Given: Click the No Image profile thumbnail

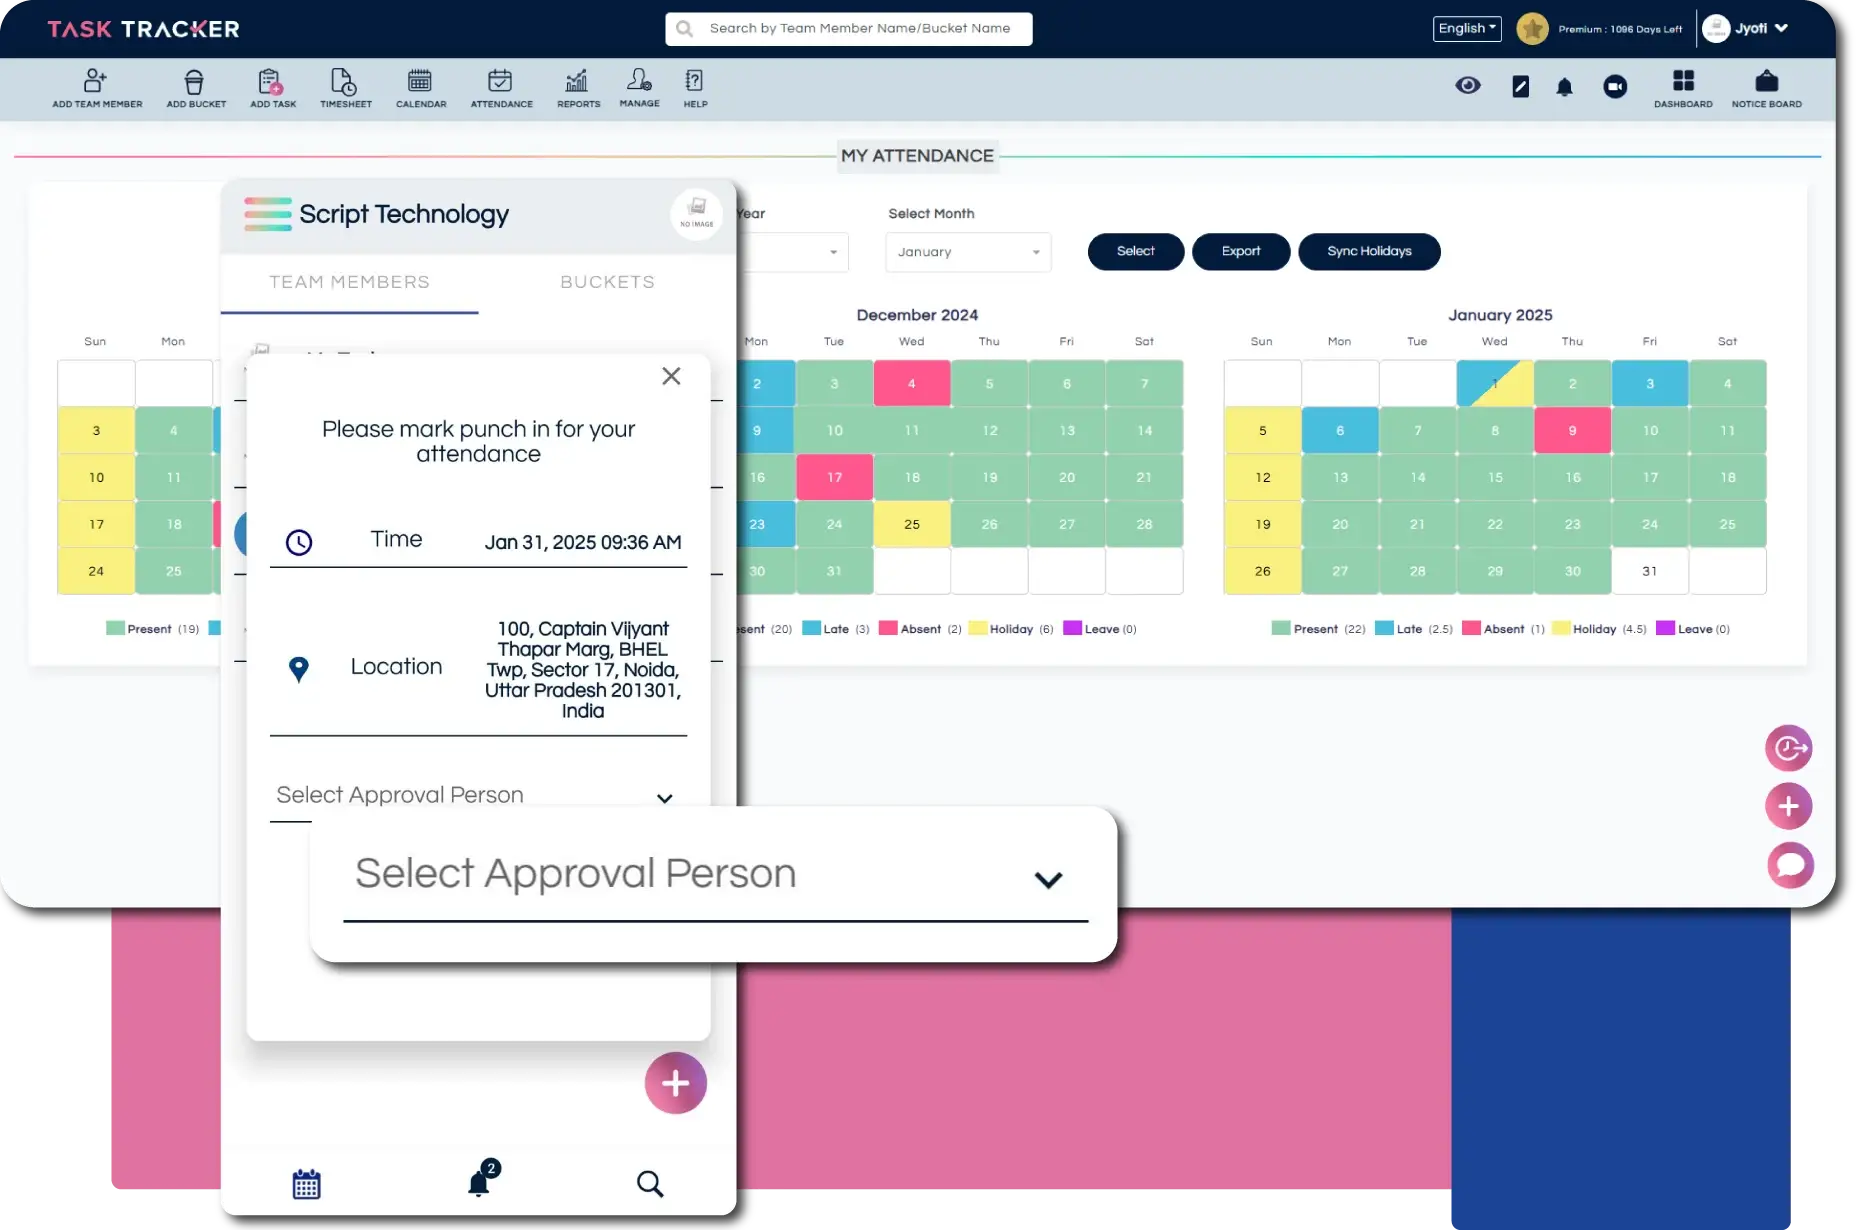Looking at the screenshot, I should click(696, 213).
